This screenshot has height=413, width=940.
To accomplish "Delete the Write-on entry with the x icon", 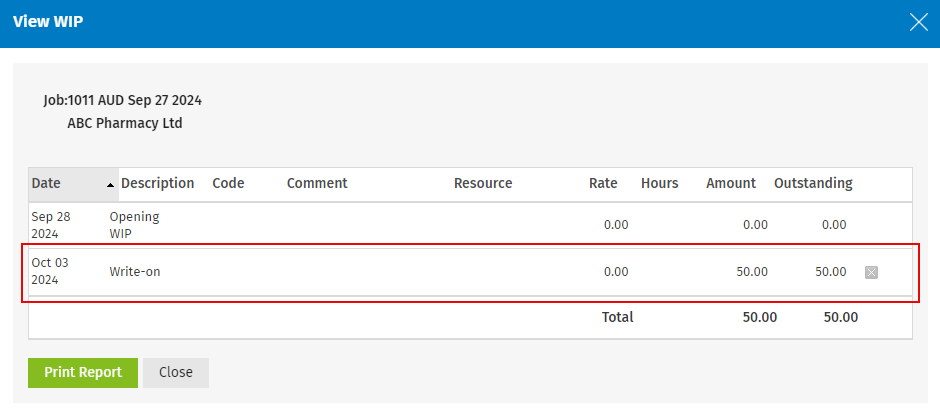I will [x=871, y=273].
